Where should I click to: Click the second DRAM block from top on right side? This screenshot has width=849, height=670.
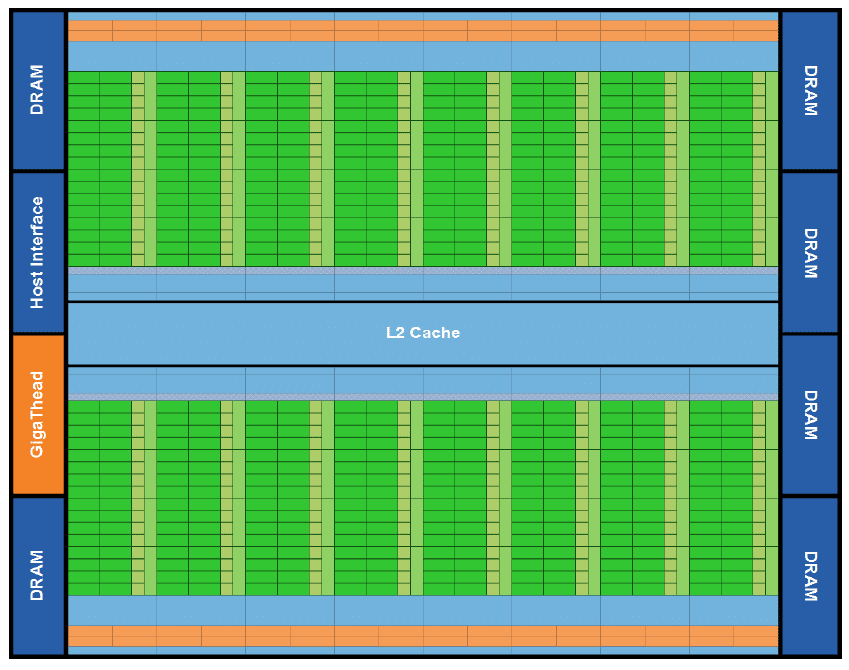click(809, 252)
